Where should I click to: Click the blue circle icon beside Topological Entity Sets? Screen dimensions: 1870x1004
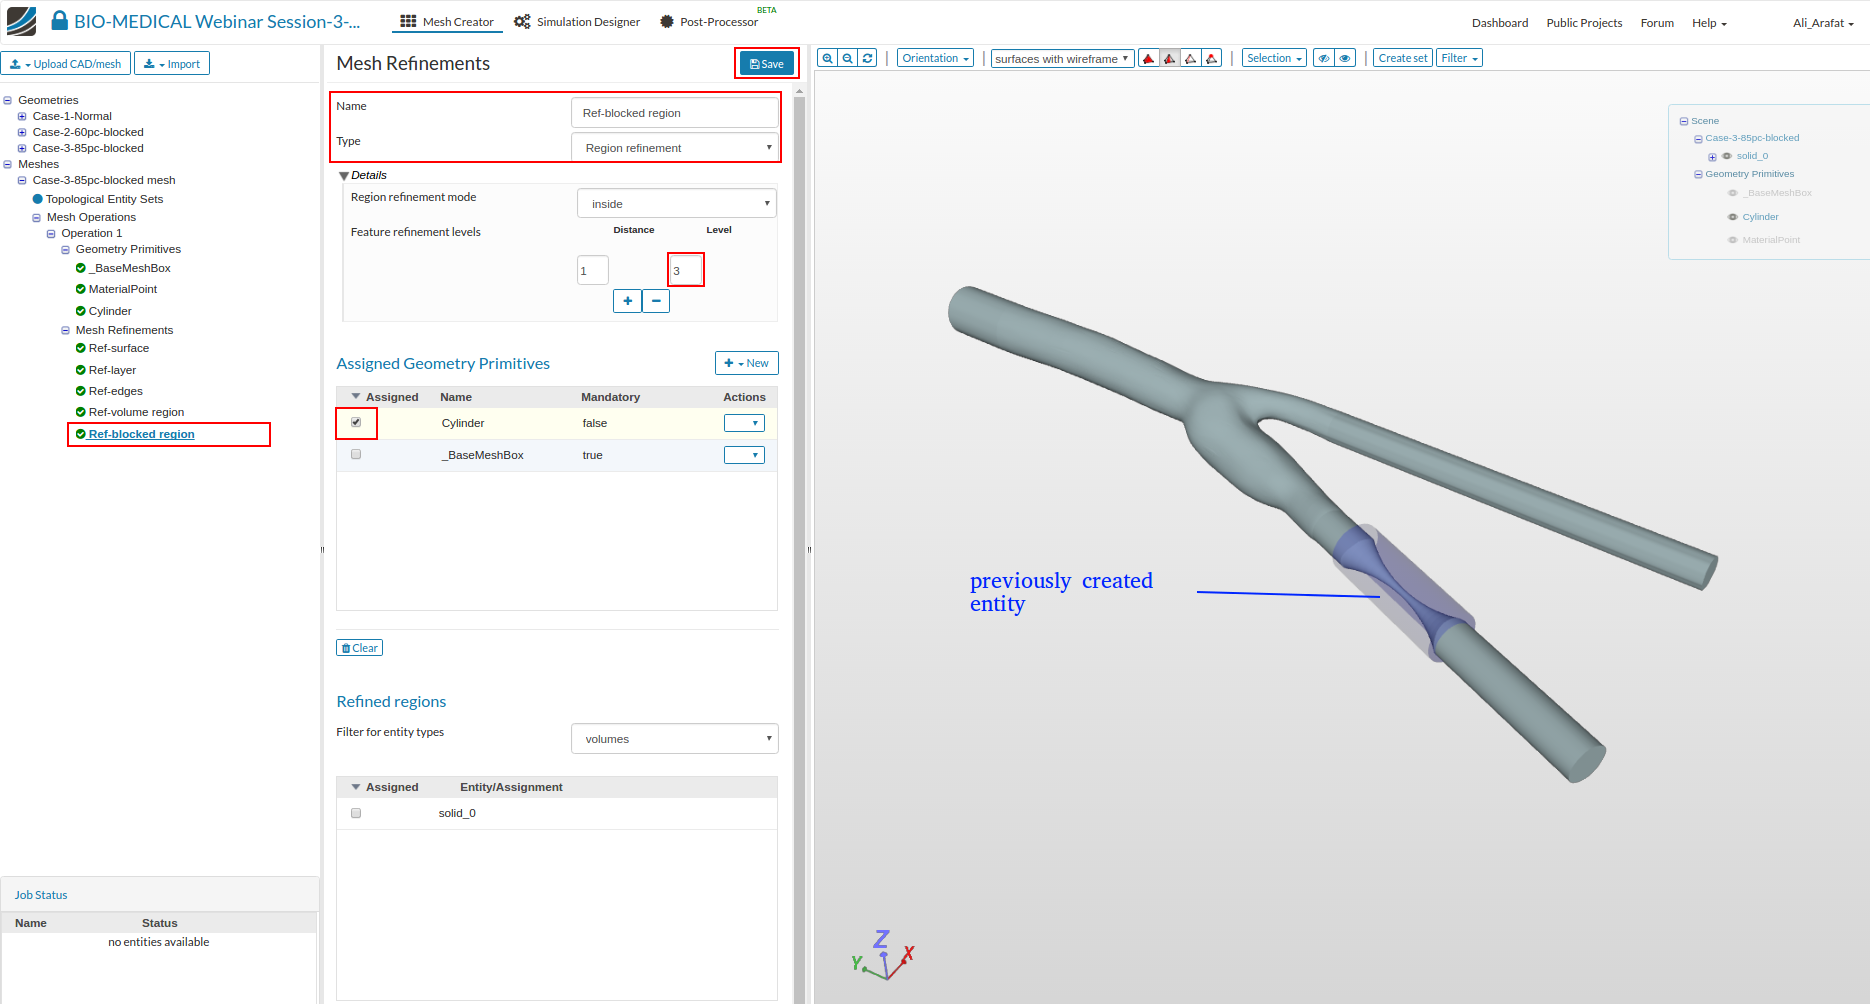[38, 199]
